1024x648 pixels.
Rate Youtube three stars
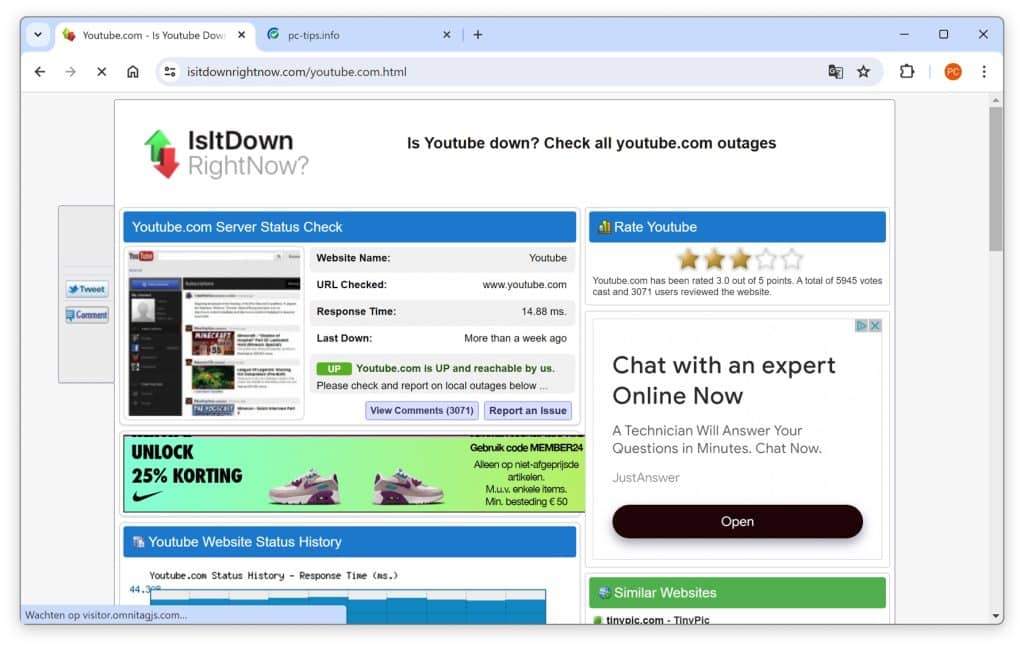coord(740,259)
